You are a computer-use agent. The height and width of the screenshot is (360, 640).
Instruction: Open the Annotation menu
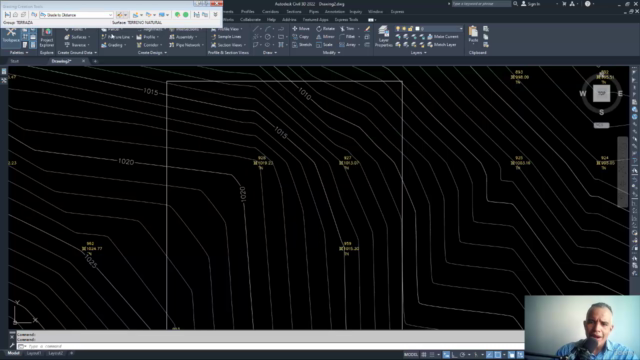pos(335,12)
